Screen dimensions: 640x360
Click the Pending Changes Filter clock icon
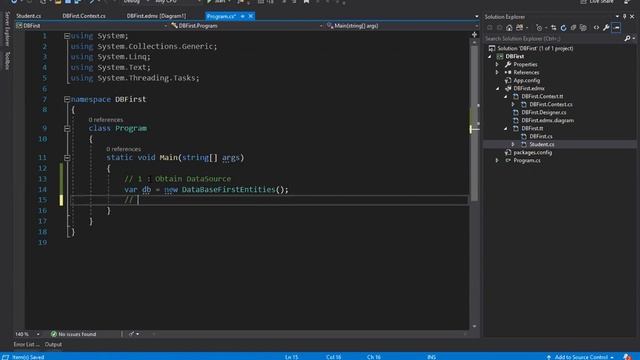pyautogui.click(x=539, y=28)
